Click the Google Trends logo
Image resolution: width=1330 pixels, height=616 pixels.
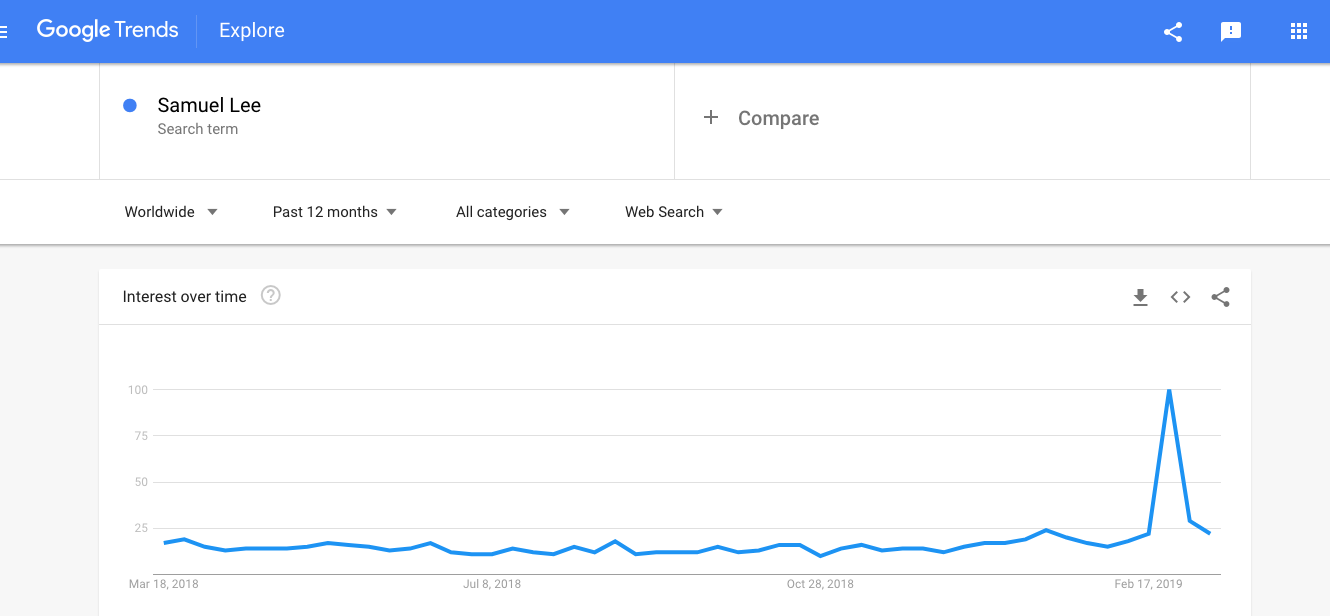[108, 30]
